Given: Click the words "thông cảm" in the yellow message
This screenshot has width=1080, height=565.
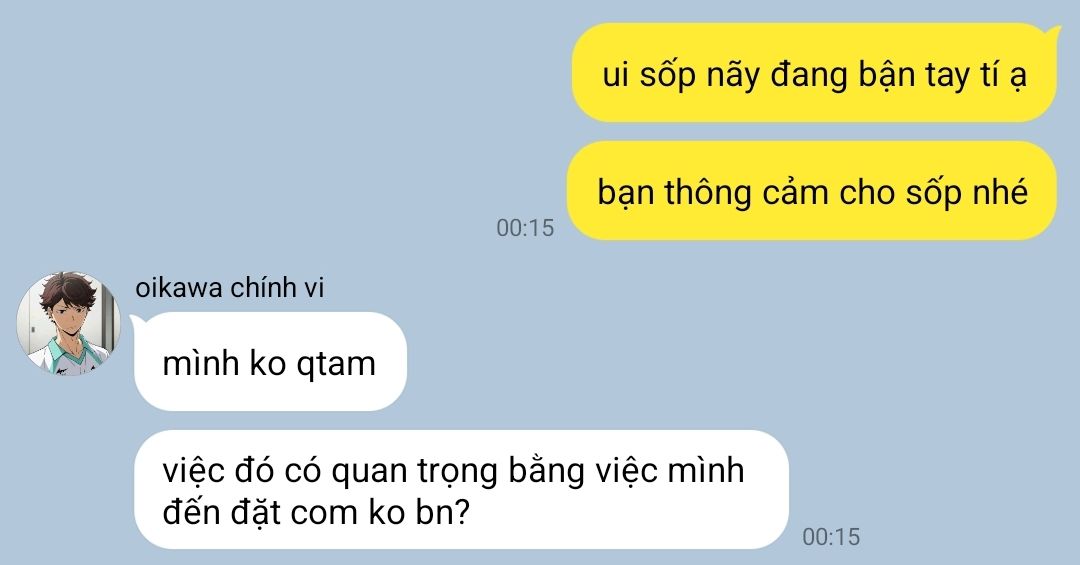Looking at the screenshot, I should click(743, 193).
